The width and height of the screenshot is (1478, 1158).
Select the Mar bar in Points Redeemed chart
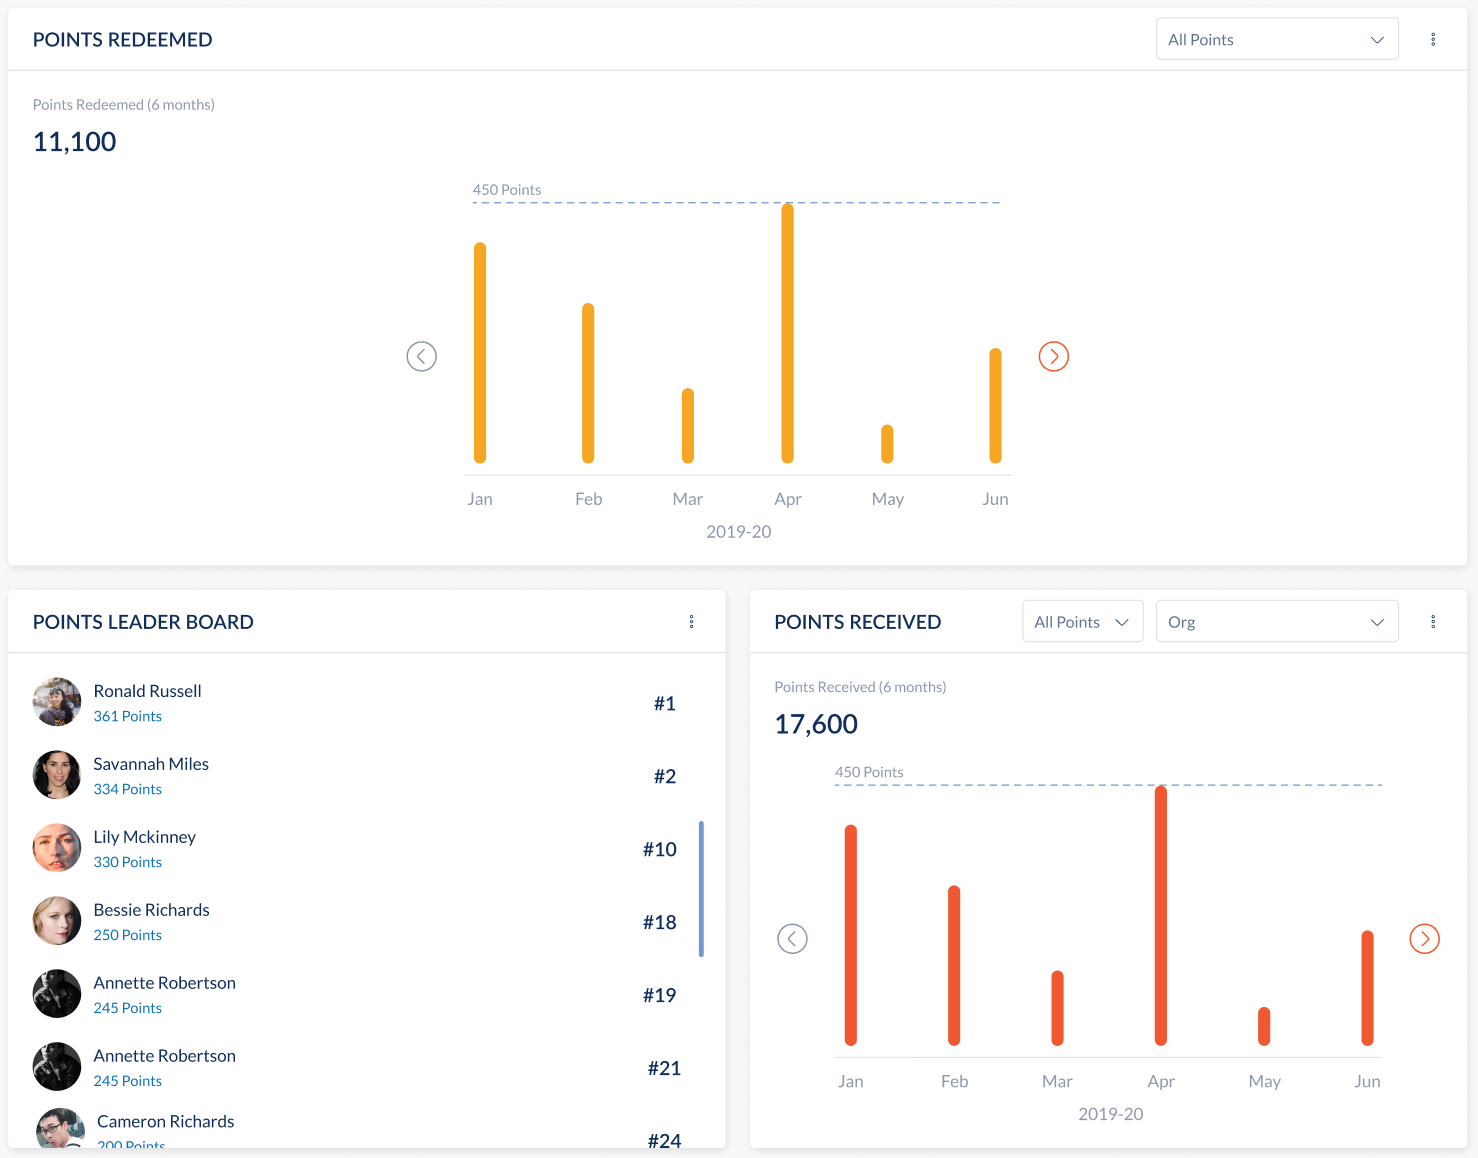[x=688, y=426]
